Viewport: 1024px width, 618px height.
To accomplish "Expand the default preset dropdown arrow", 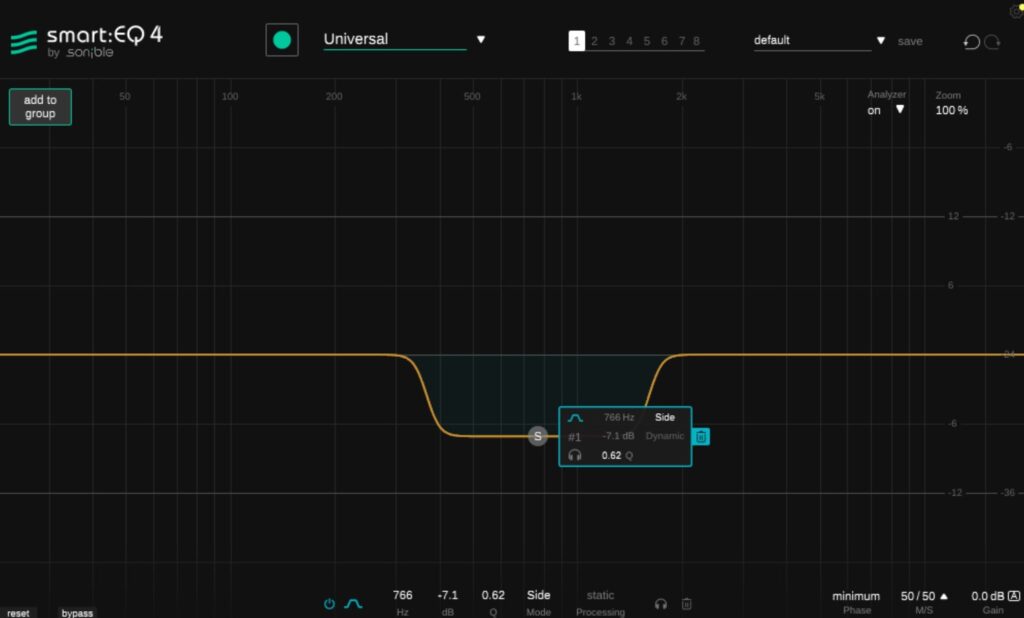I will pos(880,41).
